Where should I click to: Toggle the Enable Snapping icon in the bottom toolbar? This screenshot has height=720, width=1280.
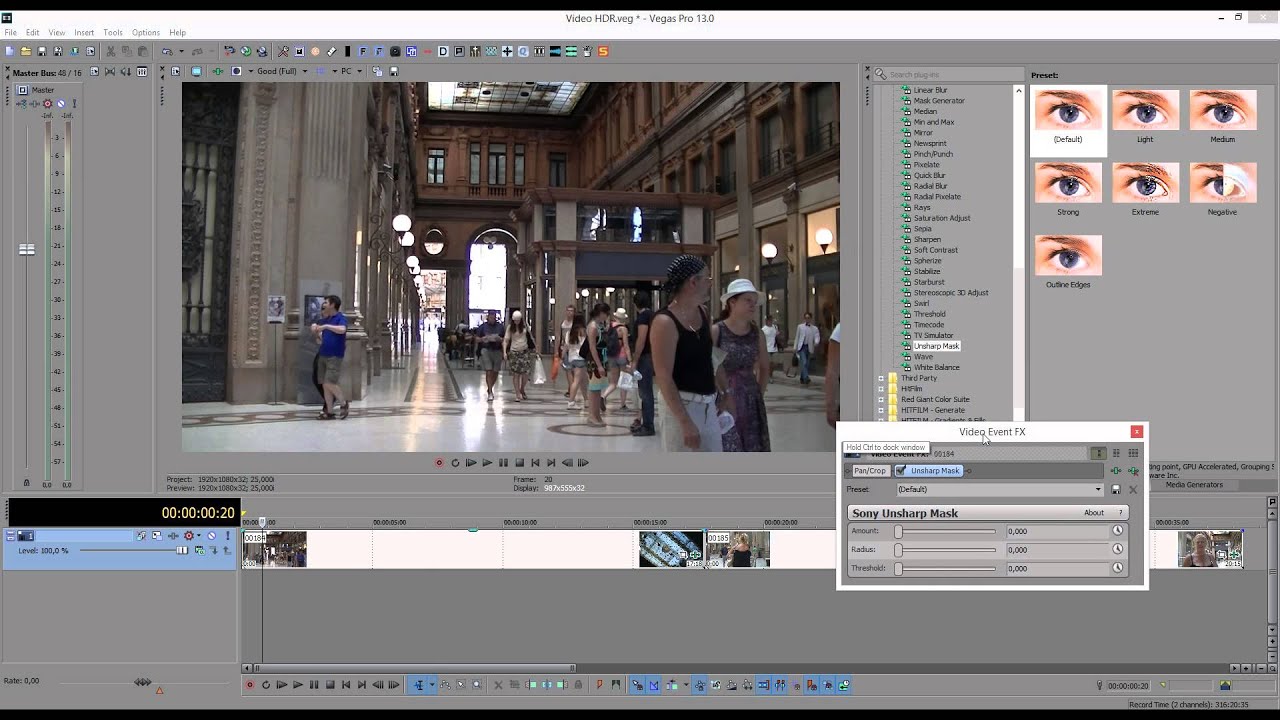[637, 685]
